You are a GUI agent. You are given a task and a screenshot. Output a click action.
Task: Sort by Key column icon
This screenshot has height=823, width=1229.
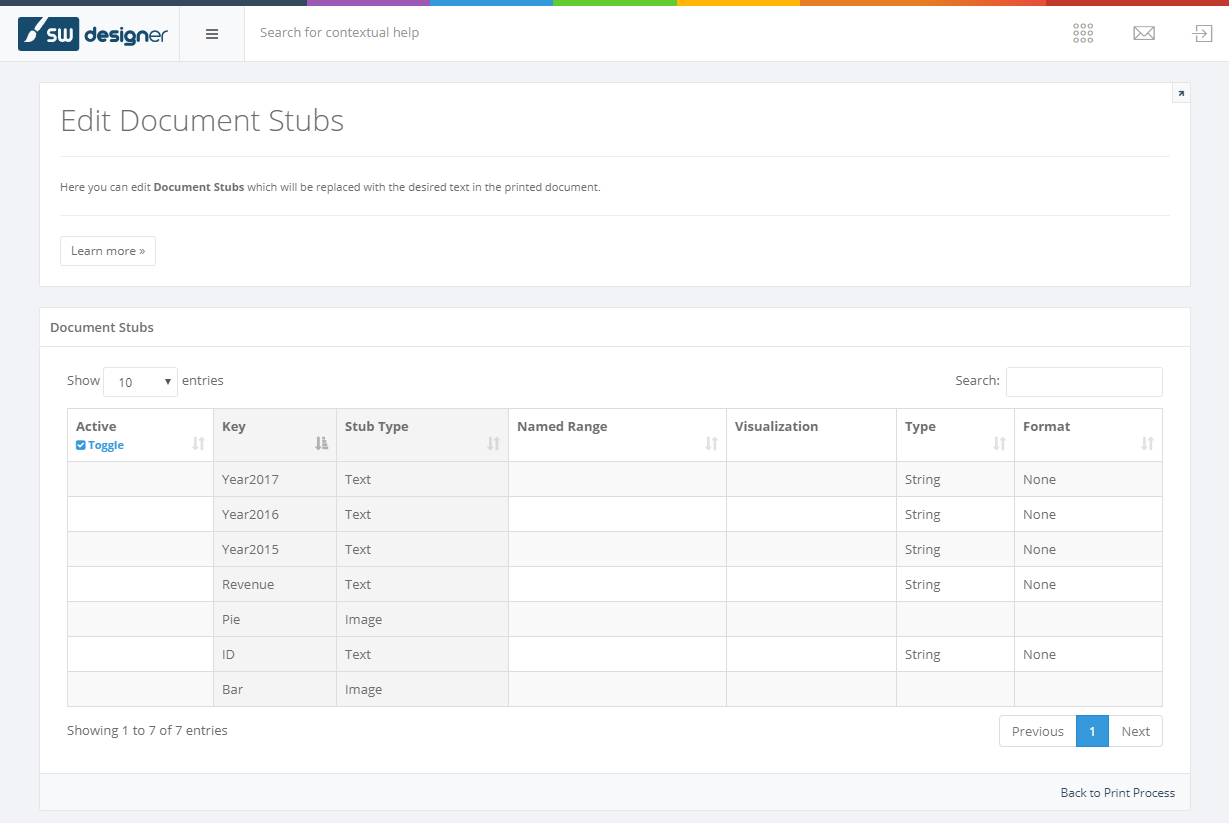click(321, 443)
